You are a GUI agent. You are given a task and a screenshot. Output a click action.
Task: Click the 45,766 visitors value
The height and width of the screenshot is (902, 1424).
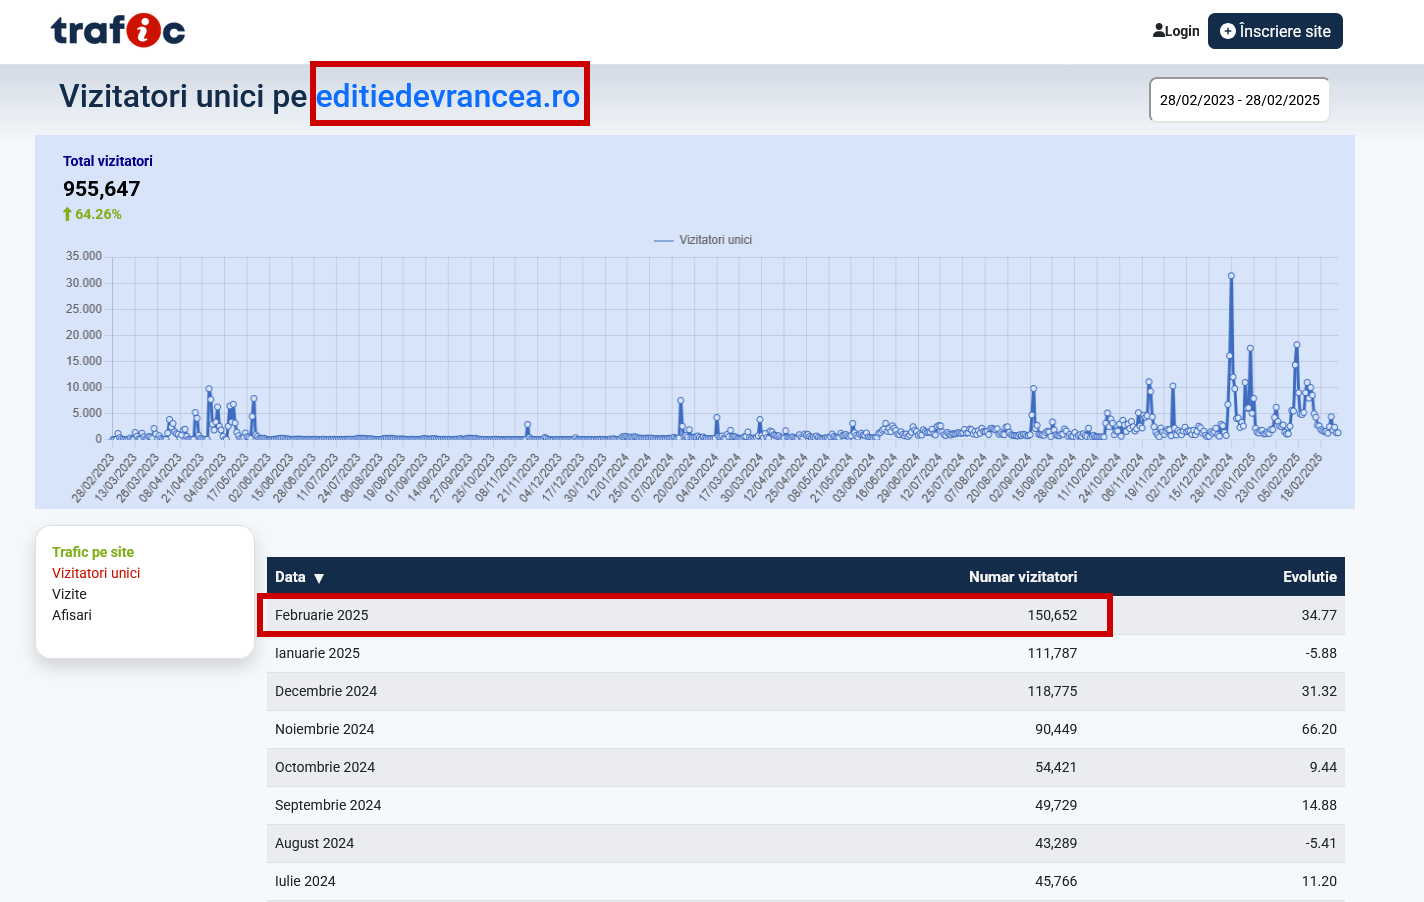(x=1056, y=881)
